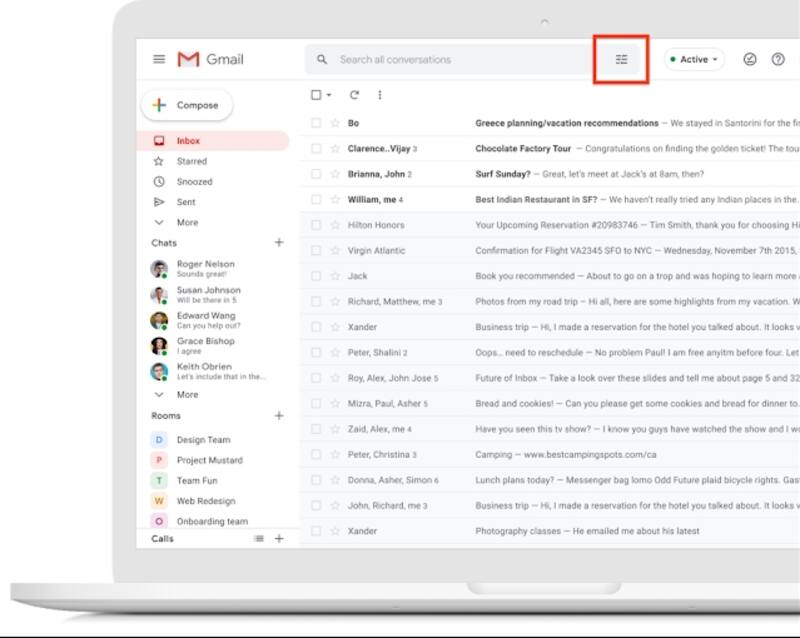Check the box for Xander's Business trip email
This screenshot has width=800, height=638.
[316, 327]
